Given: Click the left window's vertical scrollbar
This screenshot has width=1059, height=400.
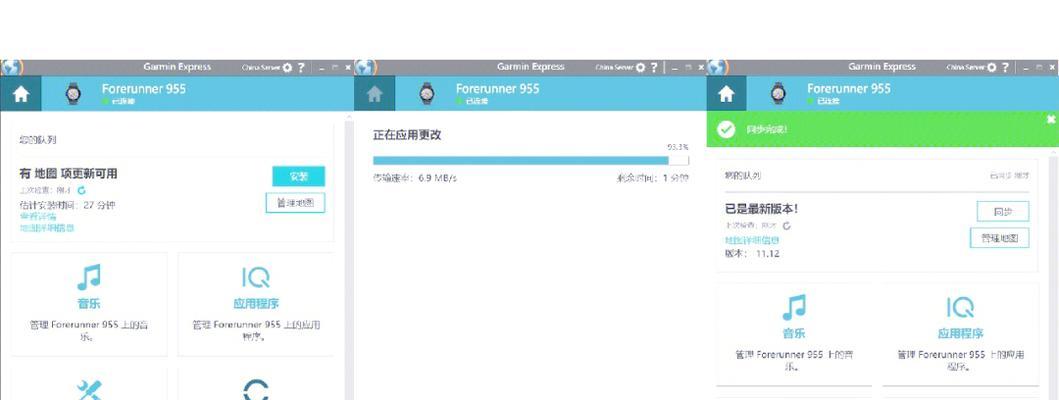Looking at the screenshot, I should (x=349, y=257).
